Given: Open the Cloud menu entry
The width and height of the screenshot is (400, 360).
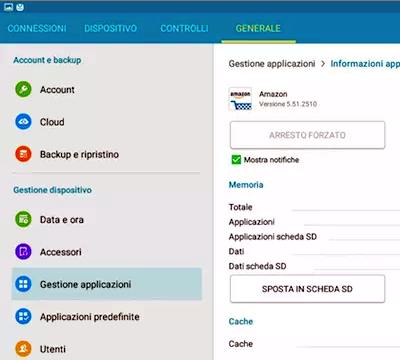Looking at the screenshot, I should [107, 122].
